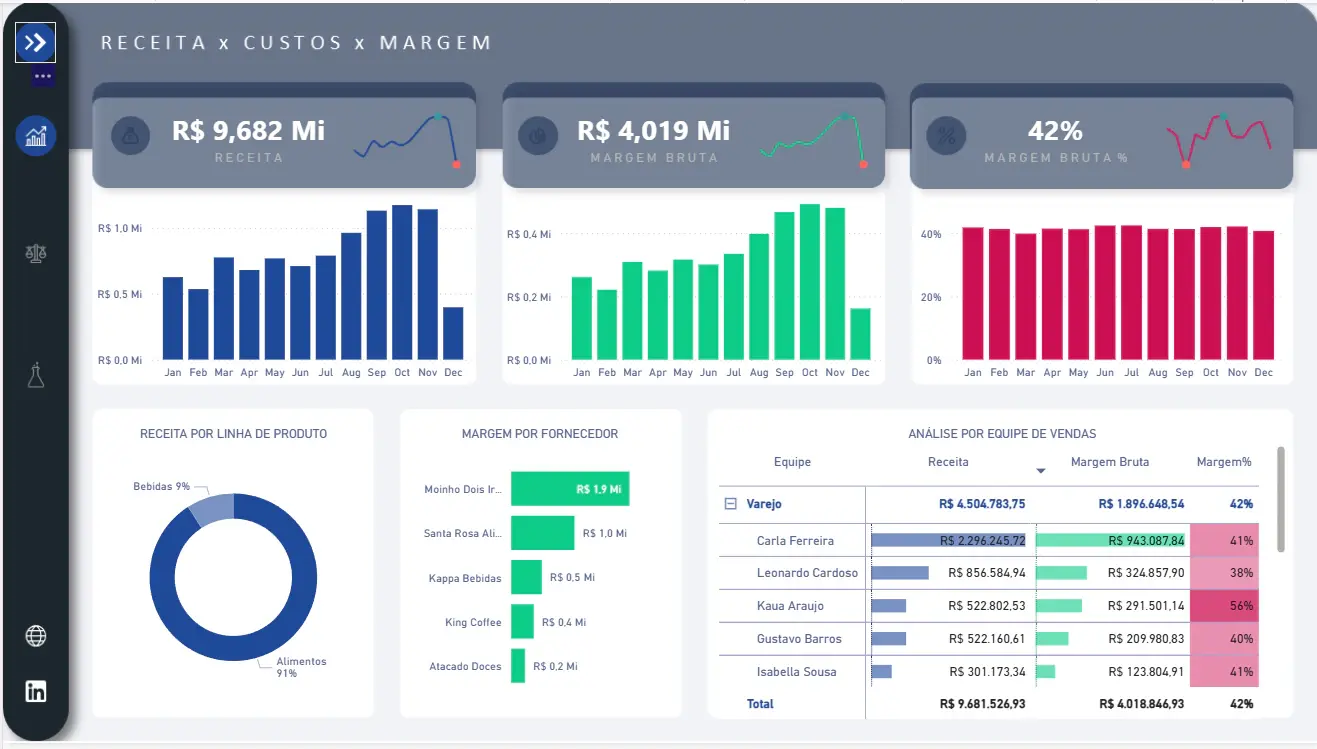Open the three-dots more options menu
Viewport: 1317px width, 749px height.
point(43,76)
